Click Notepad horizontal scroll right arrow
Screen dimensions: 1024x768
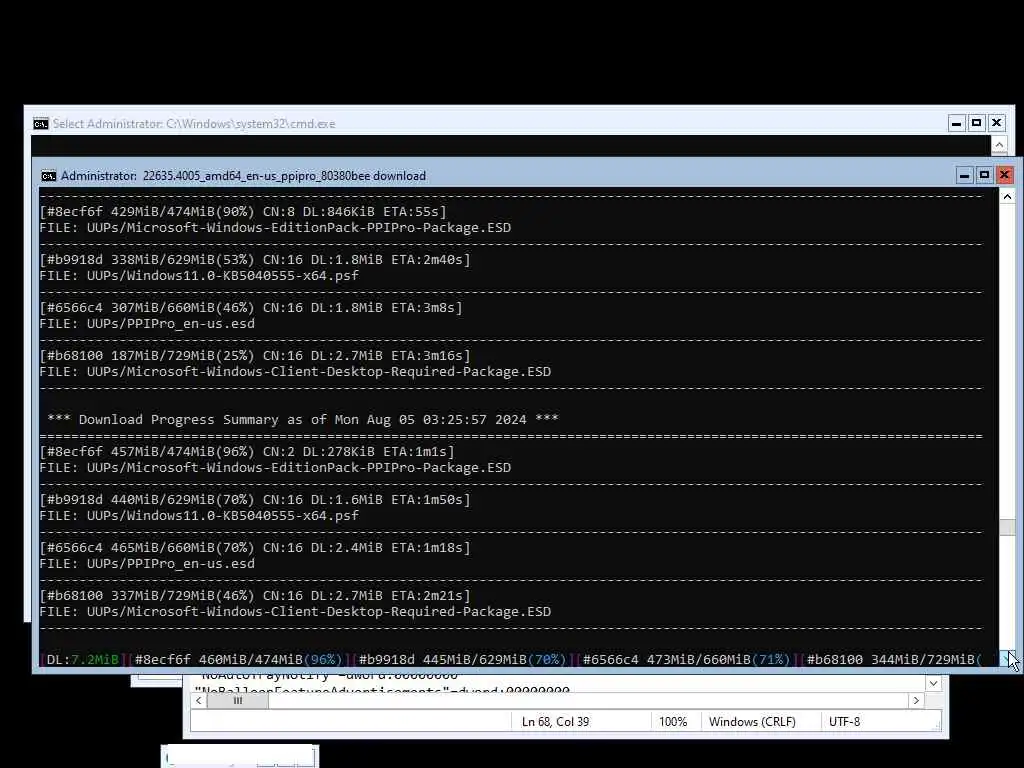click(916, 700)
